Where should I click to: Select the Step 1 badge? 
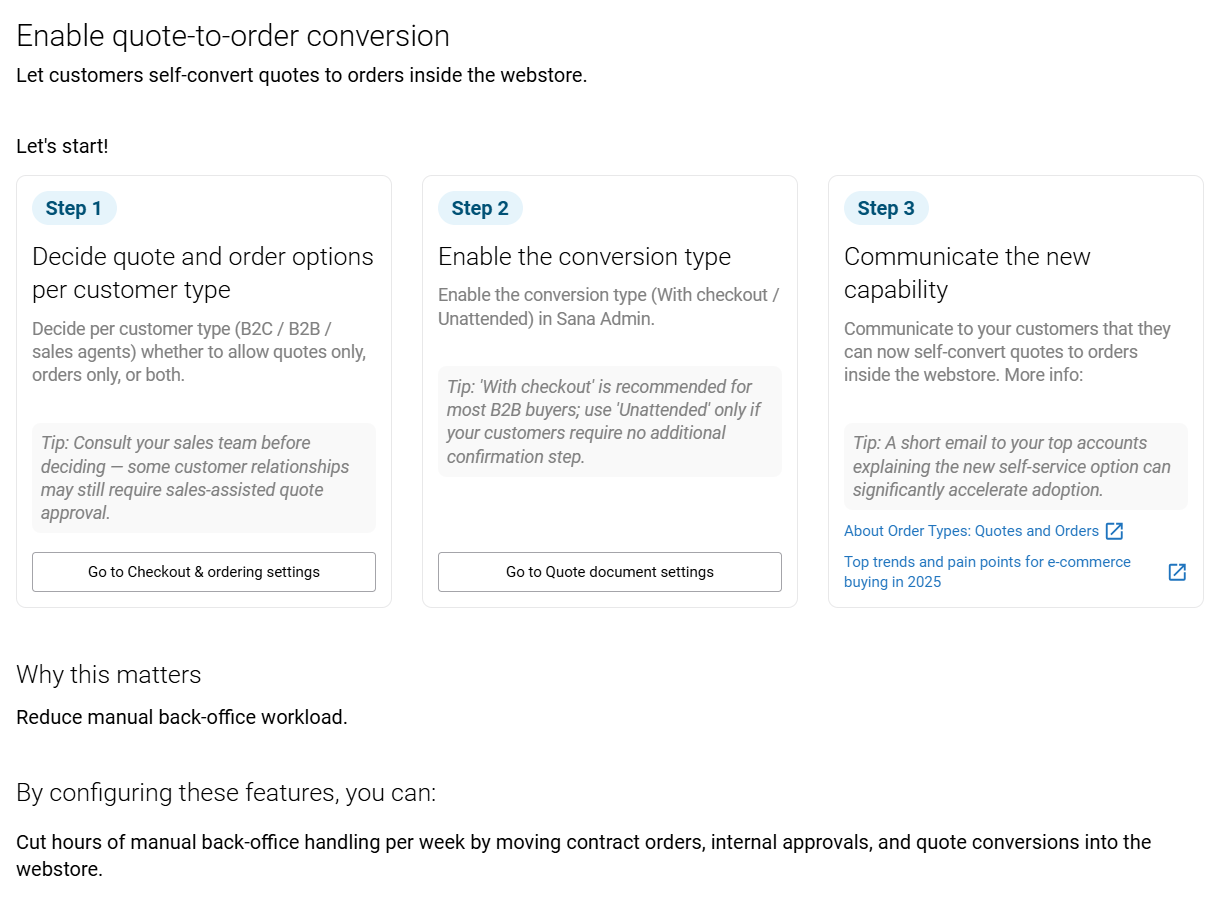(74, 208)
